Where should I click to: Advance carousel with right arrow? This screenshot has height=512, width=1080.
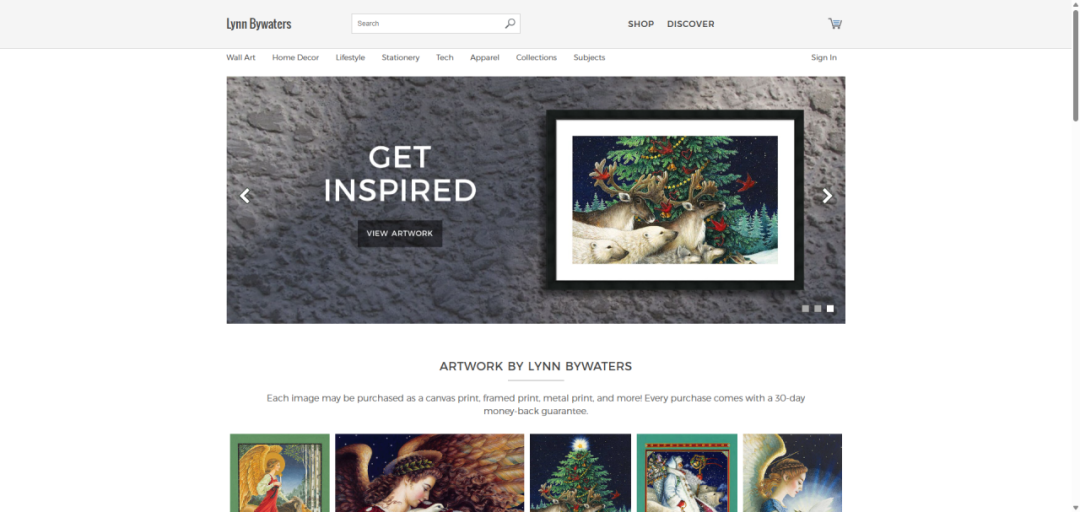827,196
